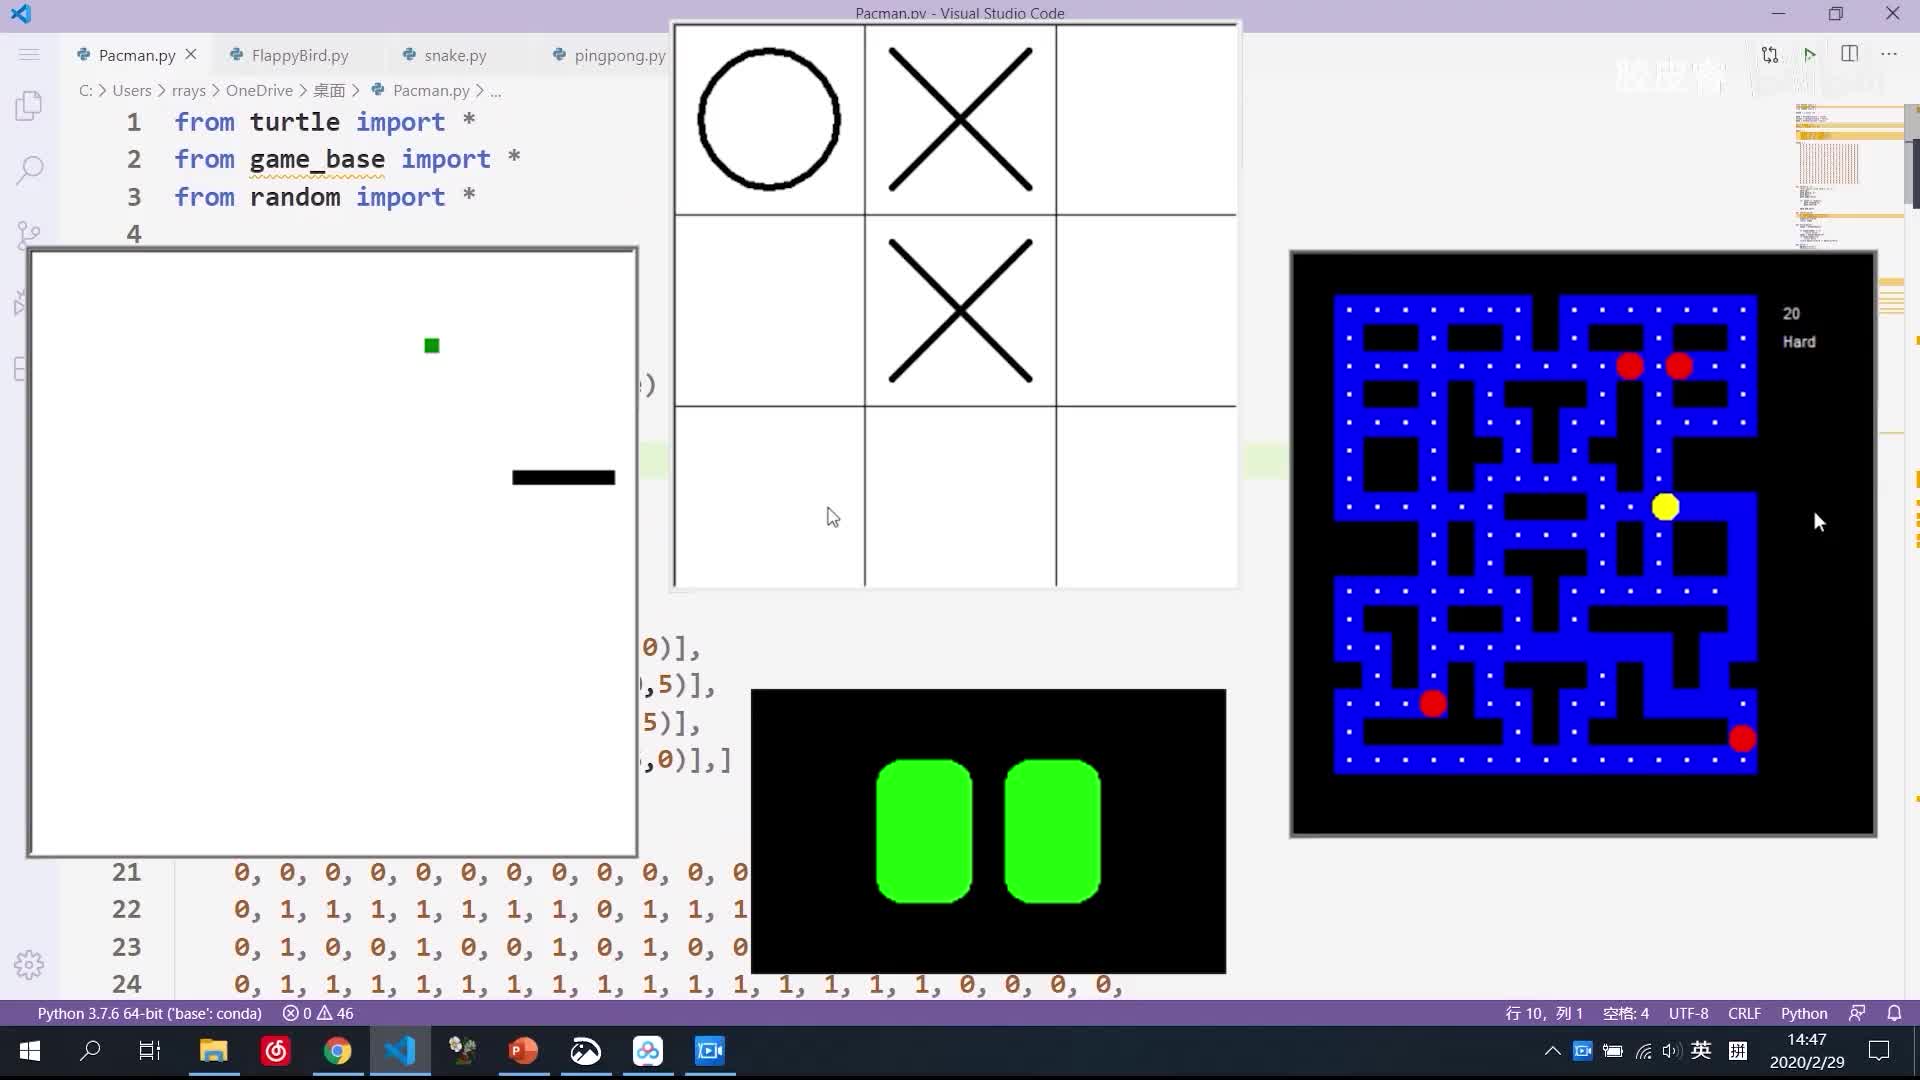
Task: Open Google Chrome from the taskbar
Action: click(x=337, y=1051)
